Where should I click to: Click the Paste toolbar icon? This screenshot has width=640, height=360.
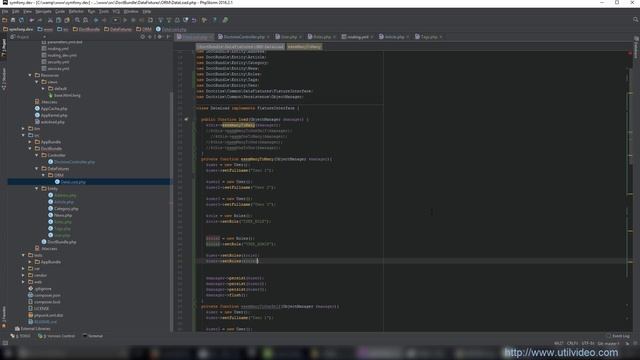point(67,20)
